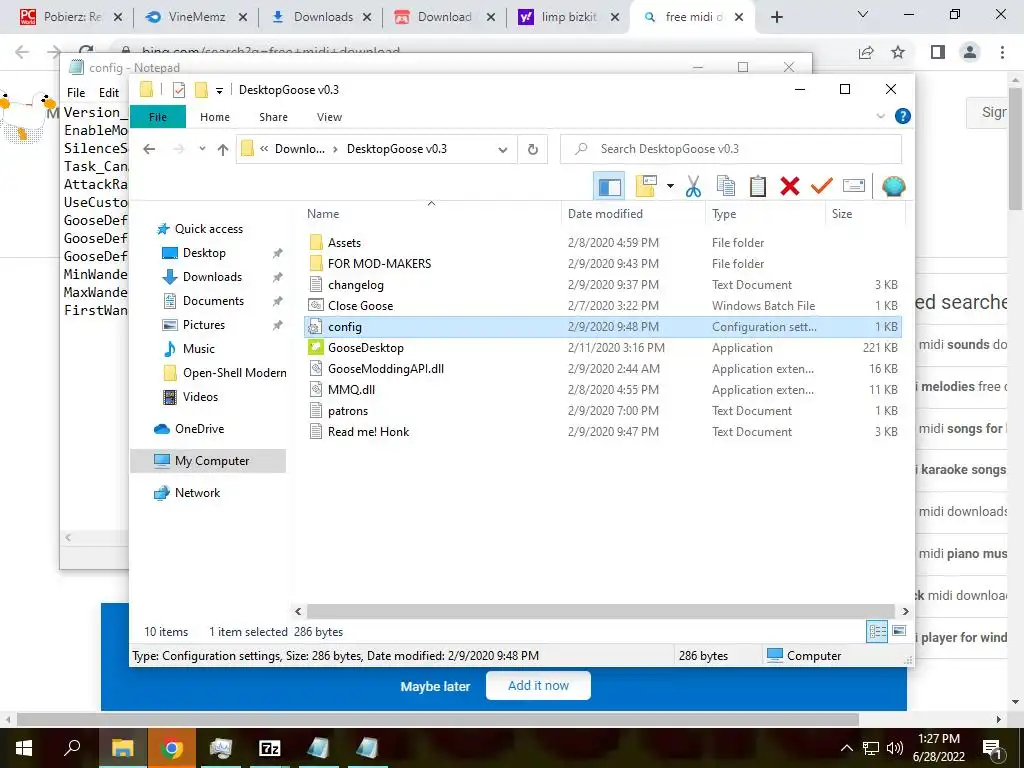The width and height of the screenshot is (1024, 768).
Task: Click the Cut scissors toolbar icon
Action: click(x=693, y=187)
